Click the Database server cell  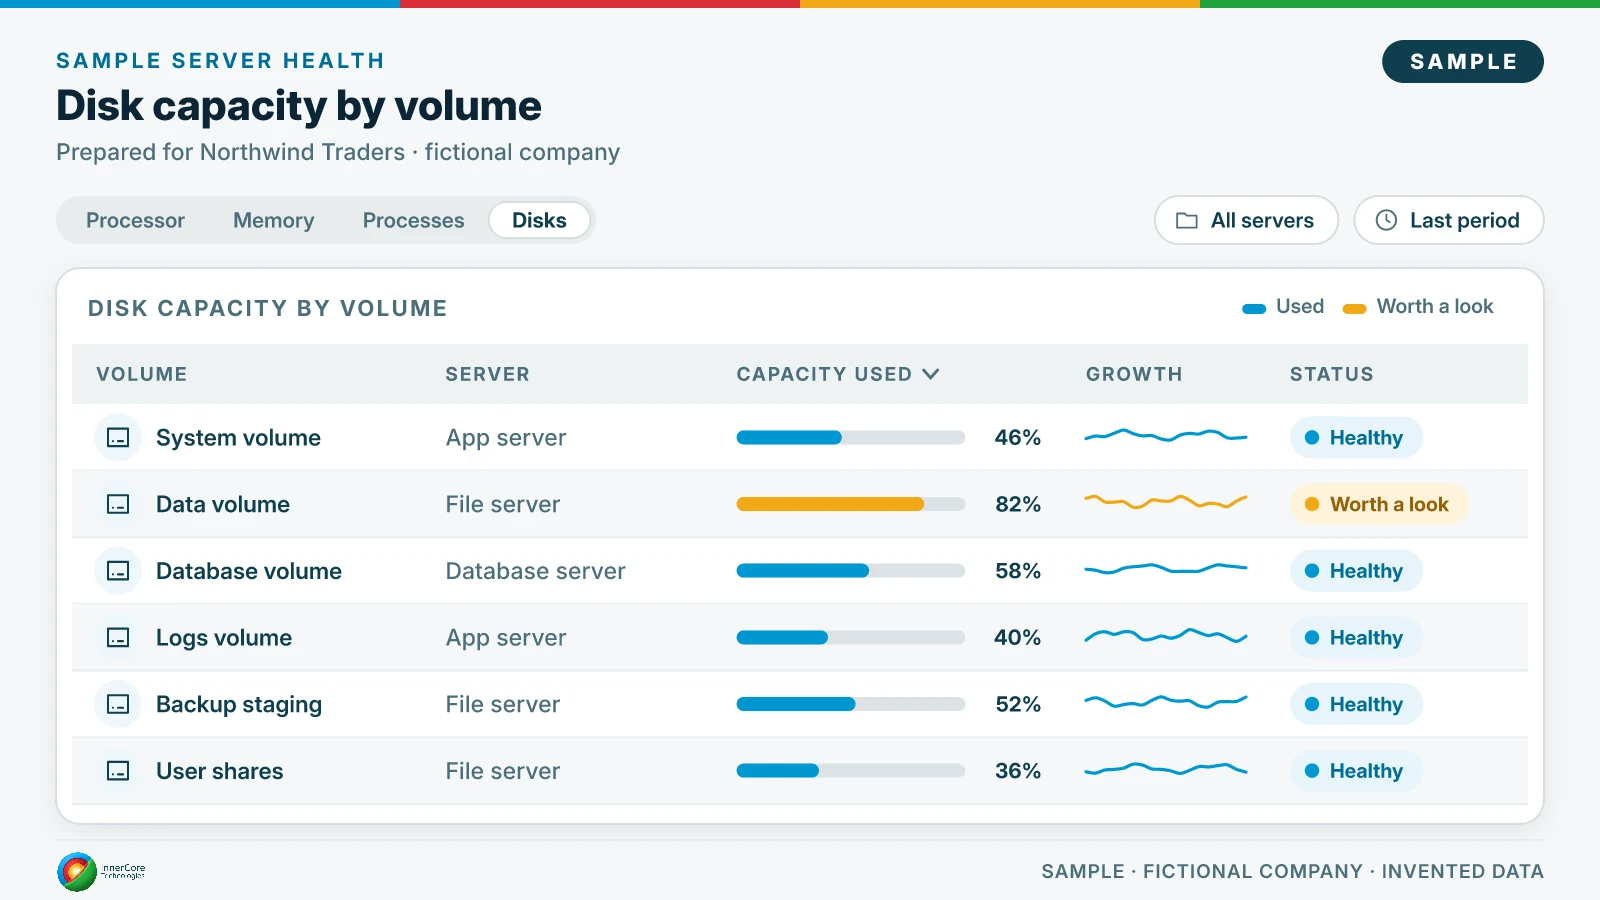coord(536,571)
